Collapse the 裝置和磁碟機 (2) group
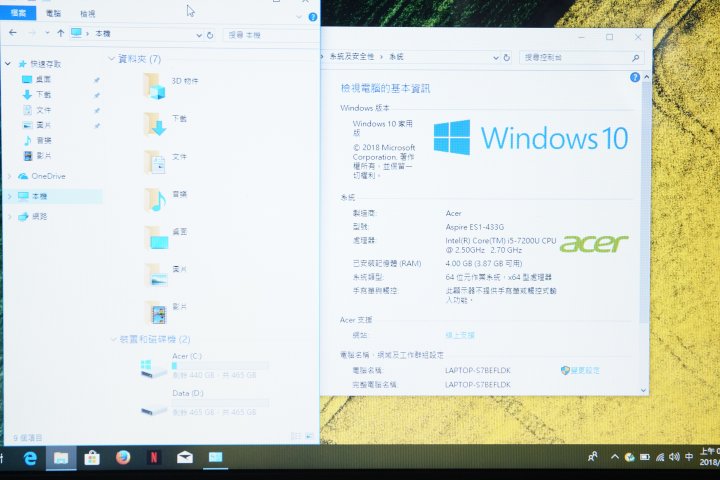Image resolution: width=720 pixels, height=480 pixels. tap(113, 339)
